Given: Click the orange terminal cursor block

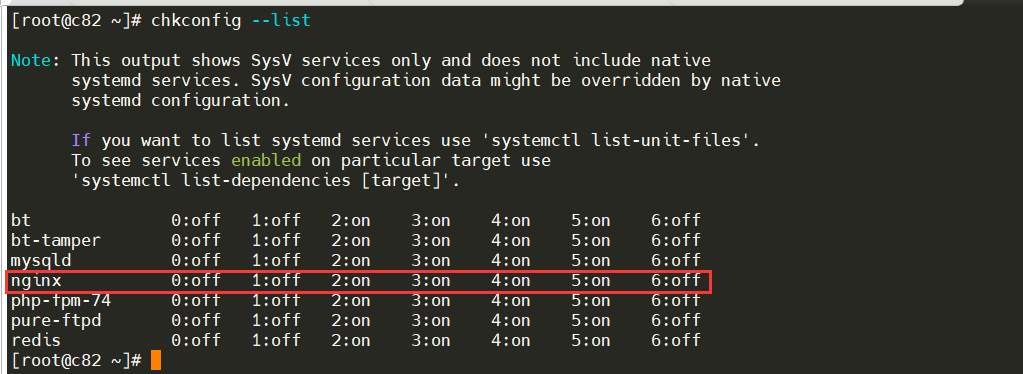Looking at the screenshot, I should tap(155, 360).
